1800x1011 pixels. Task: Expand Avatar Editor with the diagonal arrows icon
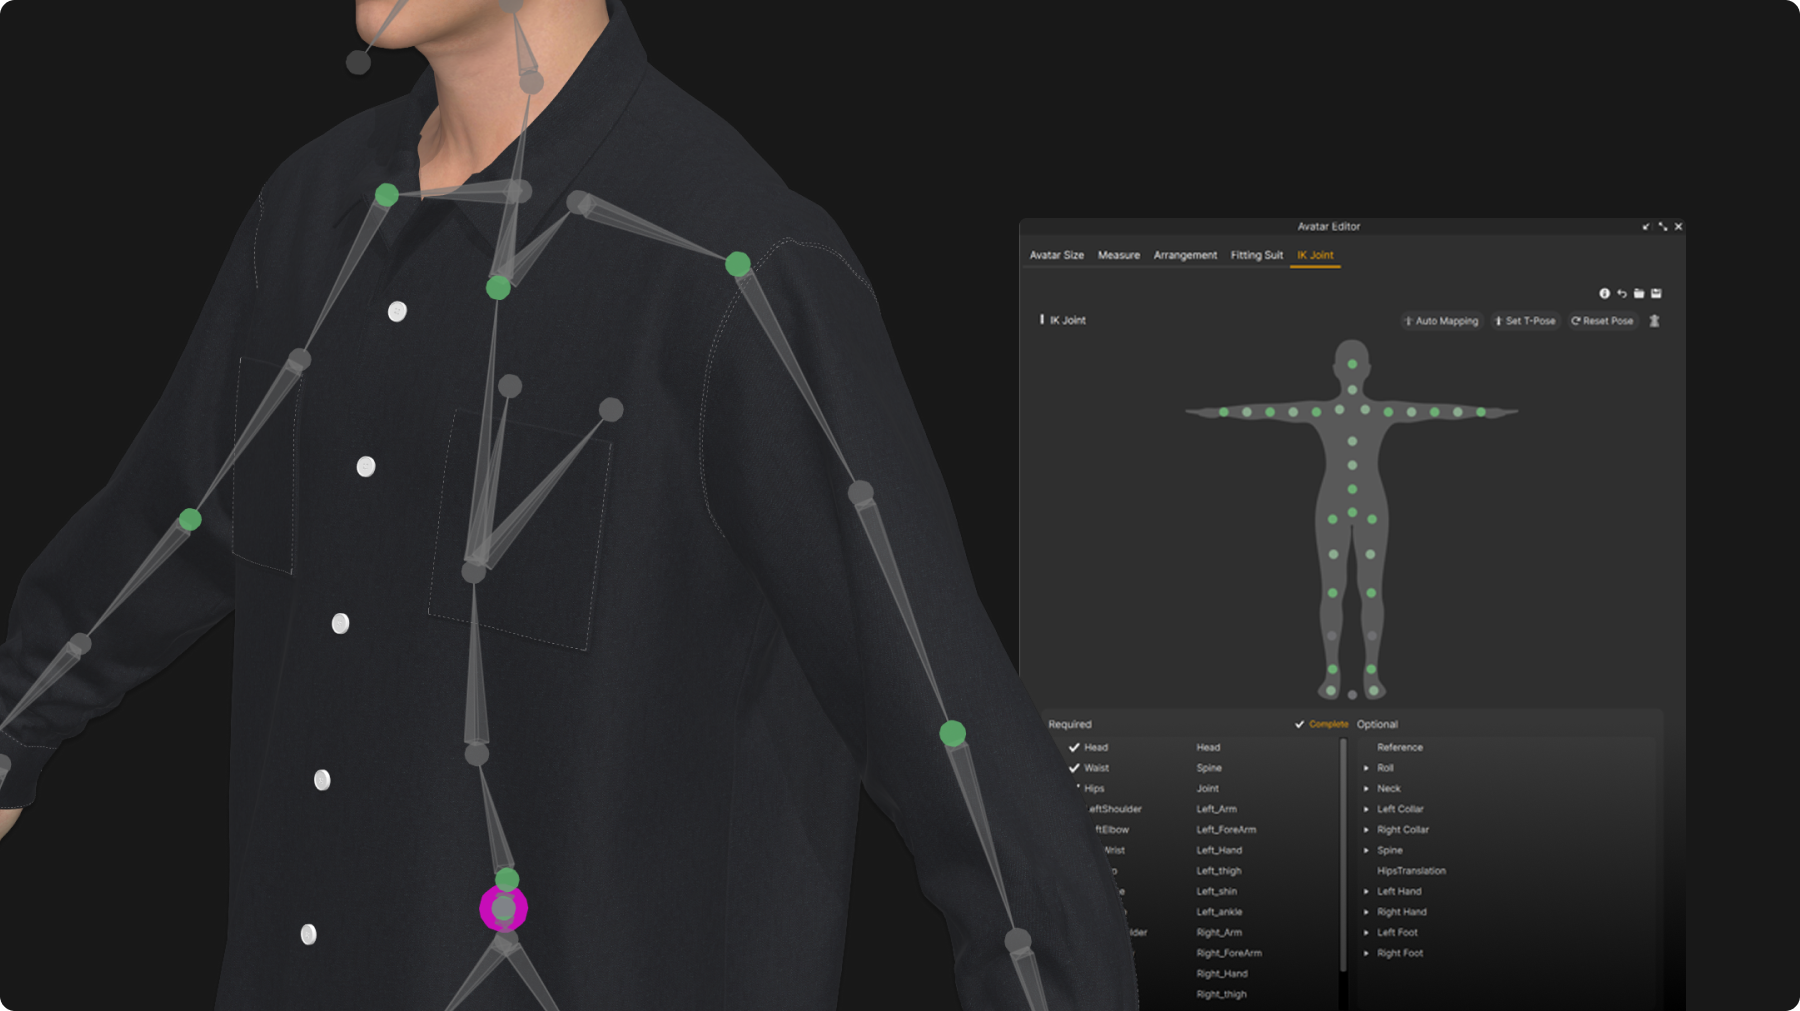coord(1662,227)
